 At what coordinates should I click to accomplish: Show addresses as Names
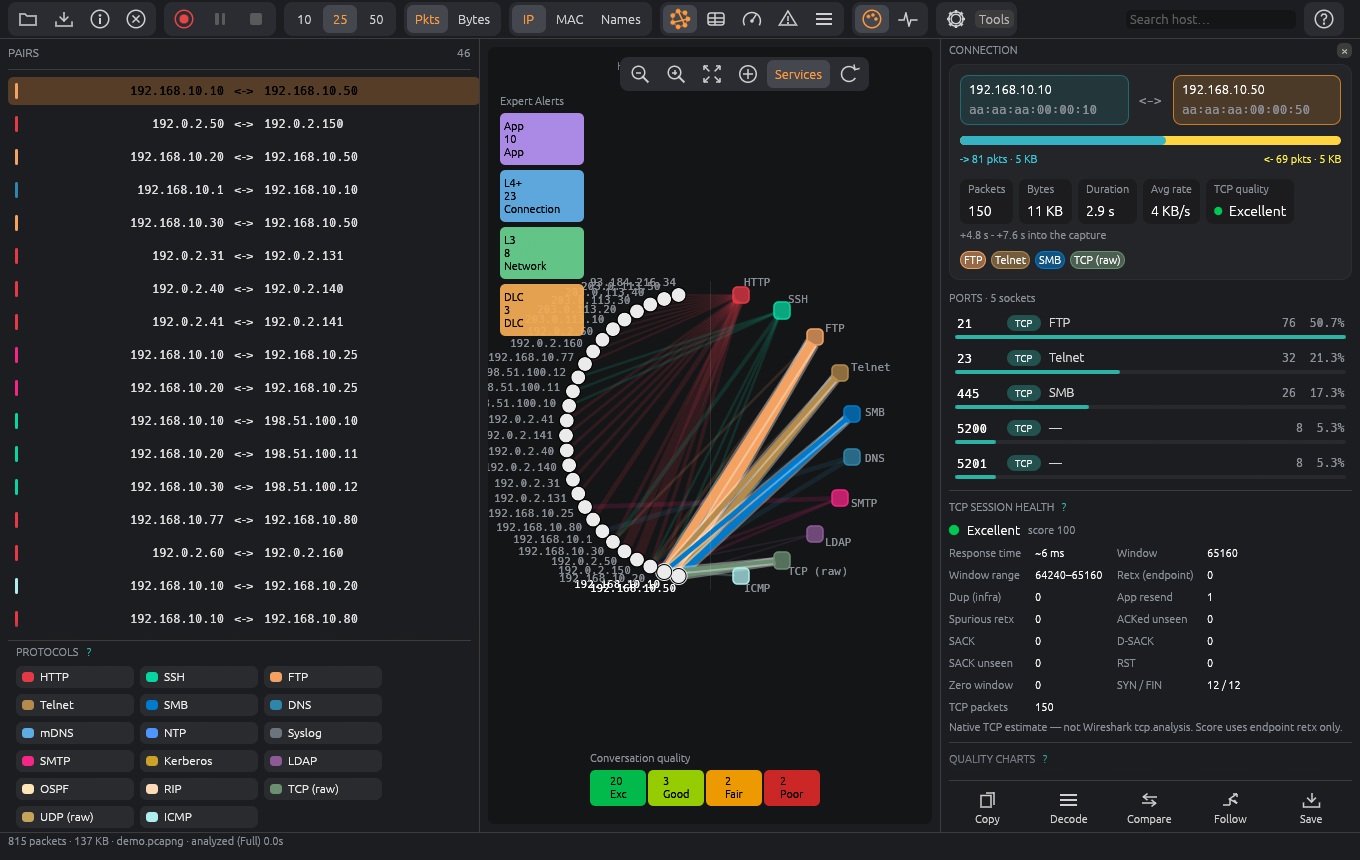point(621,19)
